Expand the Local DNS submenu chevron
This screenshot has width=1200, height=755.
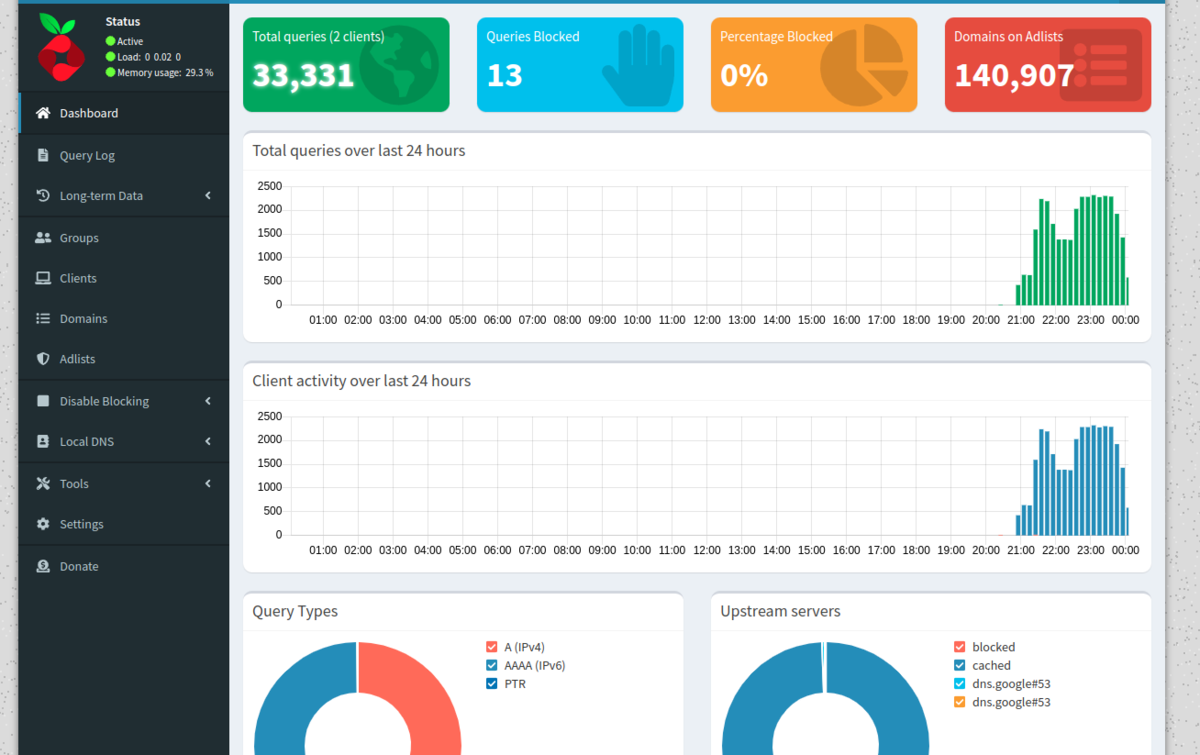click(x=208, y=441)
